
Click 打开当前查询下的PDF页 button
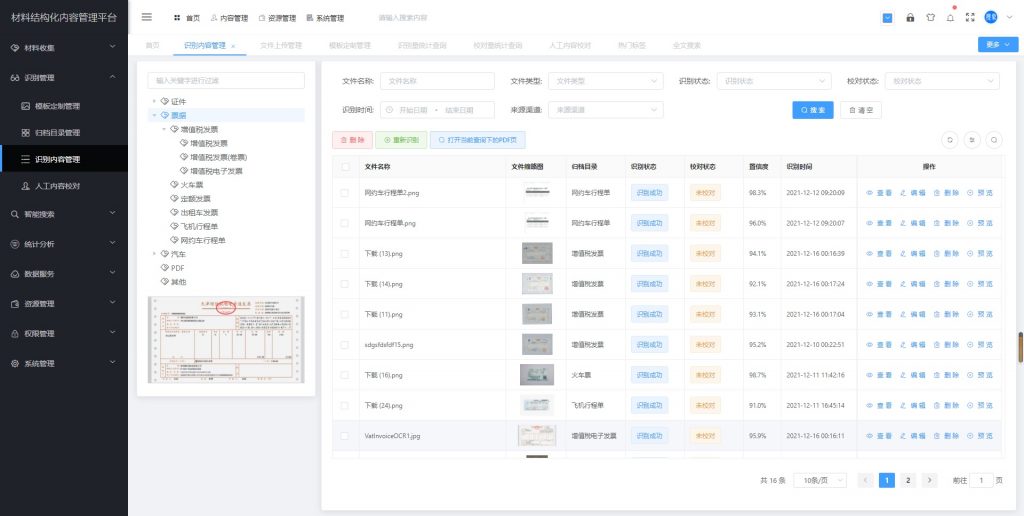tap(477, 140)
